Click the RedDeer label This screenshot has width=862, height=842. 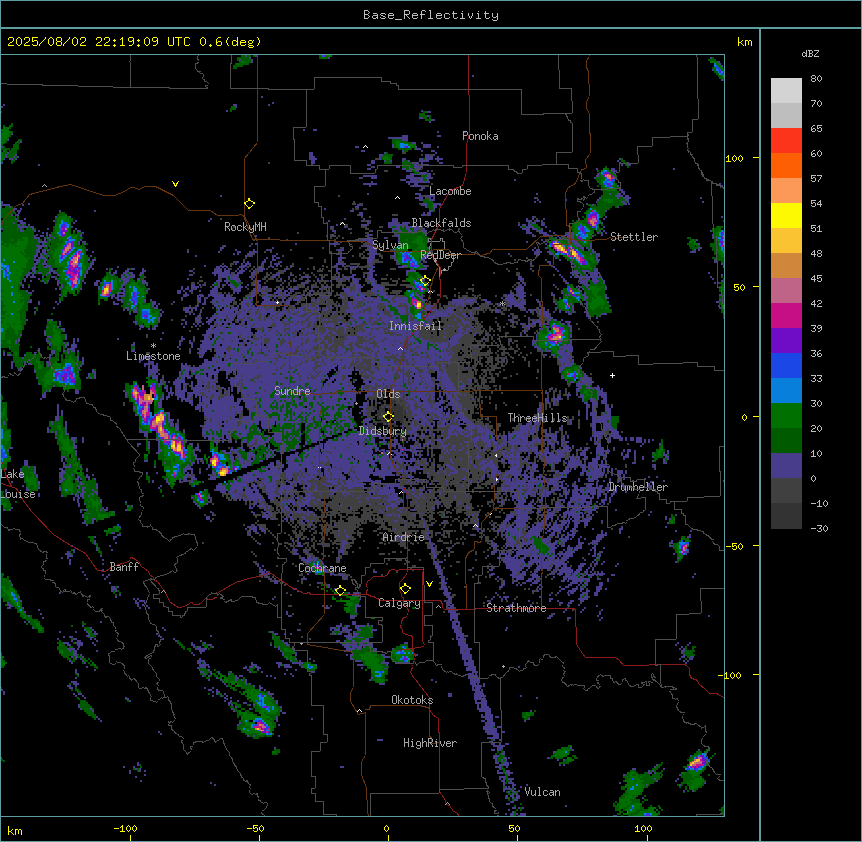click(x=440, y=255)
